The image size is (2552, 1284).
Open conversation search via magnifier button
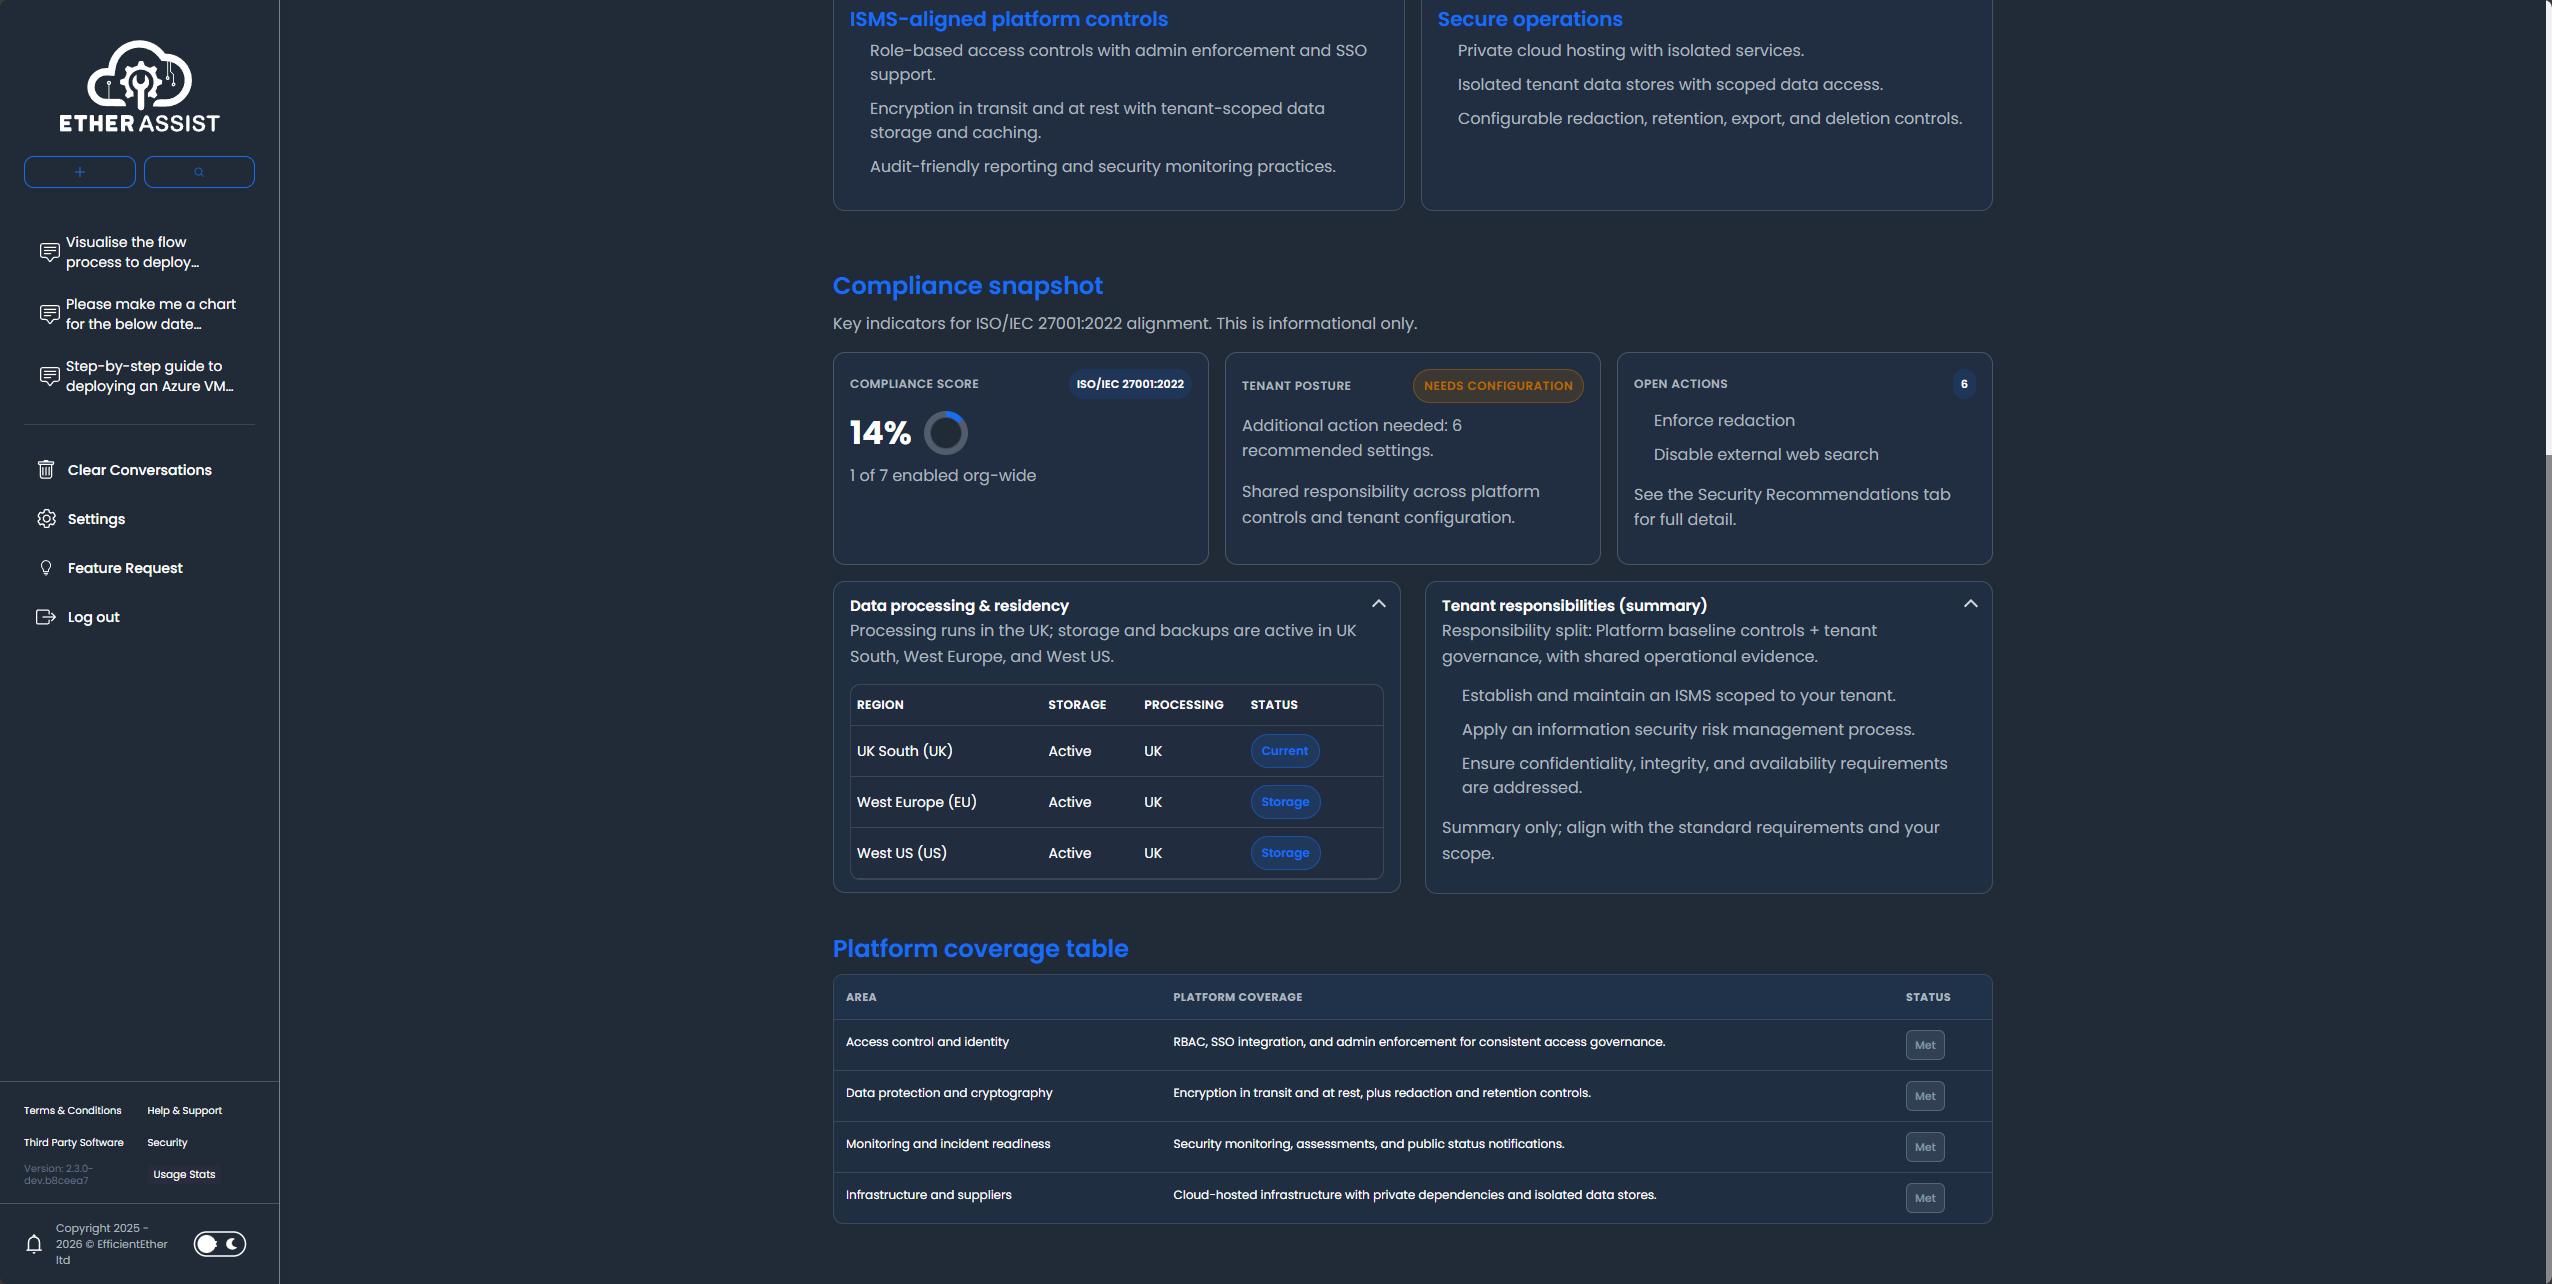point(199,172)
